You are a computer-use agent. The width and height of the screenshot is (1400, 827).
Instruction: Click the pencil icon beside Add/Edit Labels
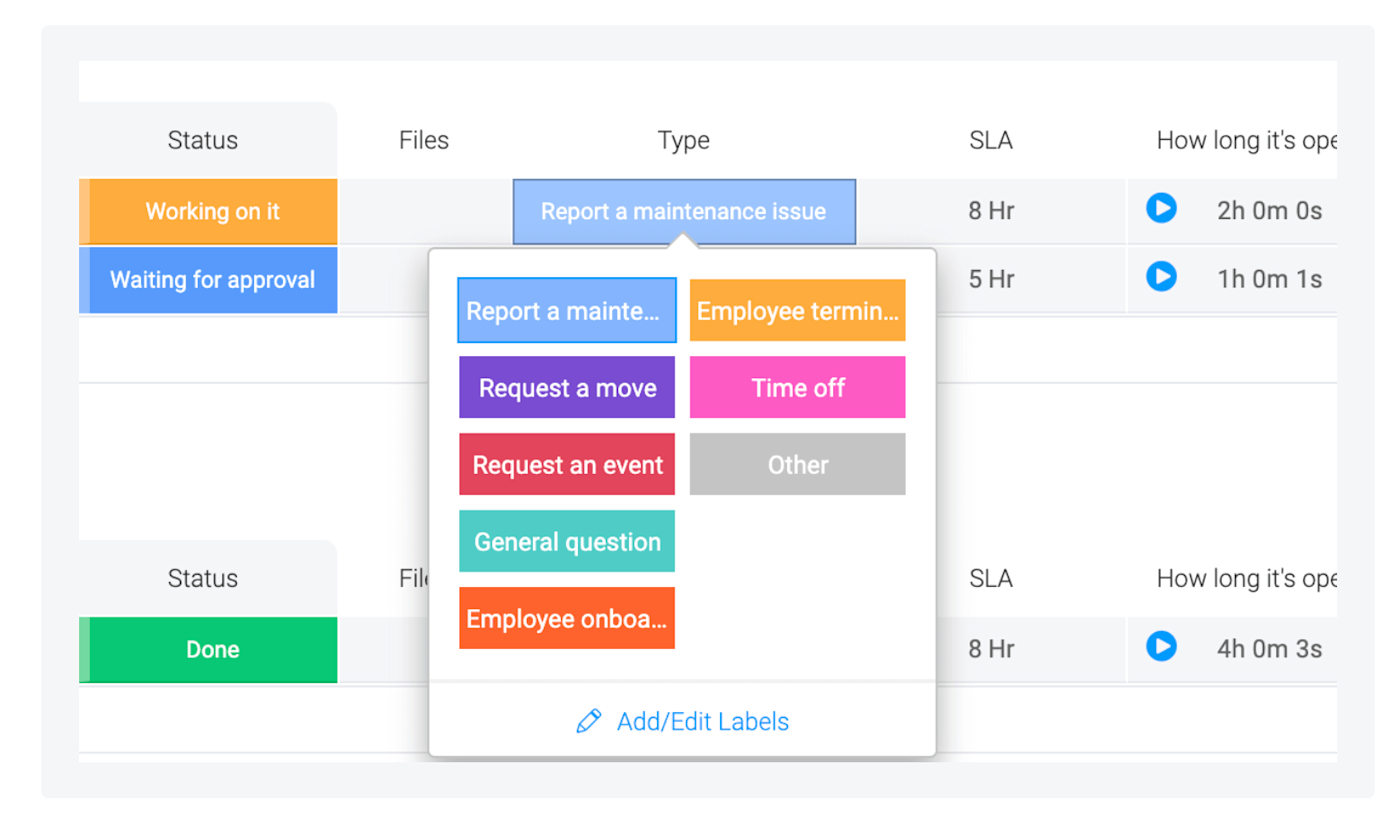(589, 721)
